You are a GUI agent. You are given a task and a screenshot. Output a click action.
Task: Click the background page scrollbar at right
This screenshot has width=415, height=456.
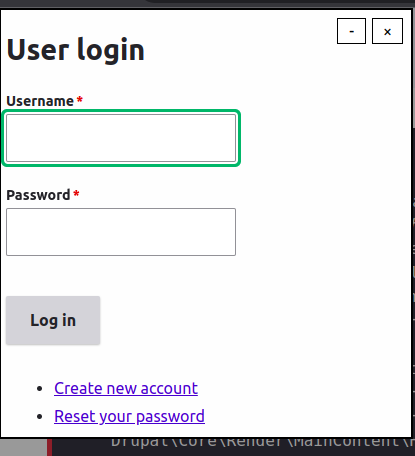click(x=414, y=67)
